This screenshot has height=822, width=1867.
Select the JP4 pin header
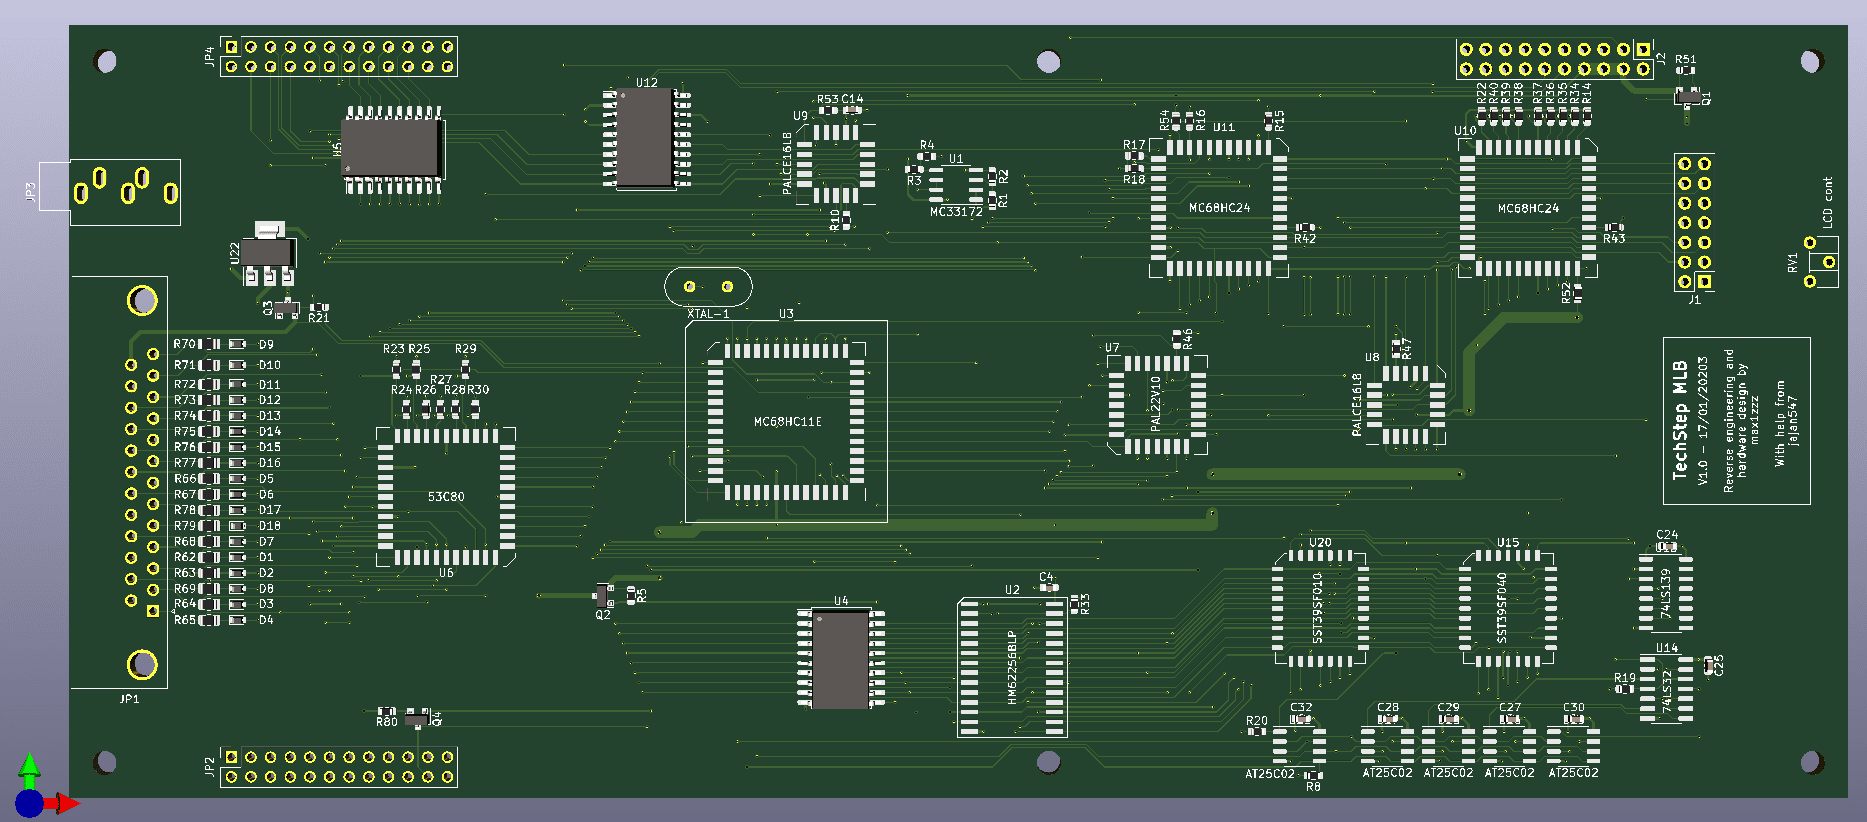coord(339,57)
